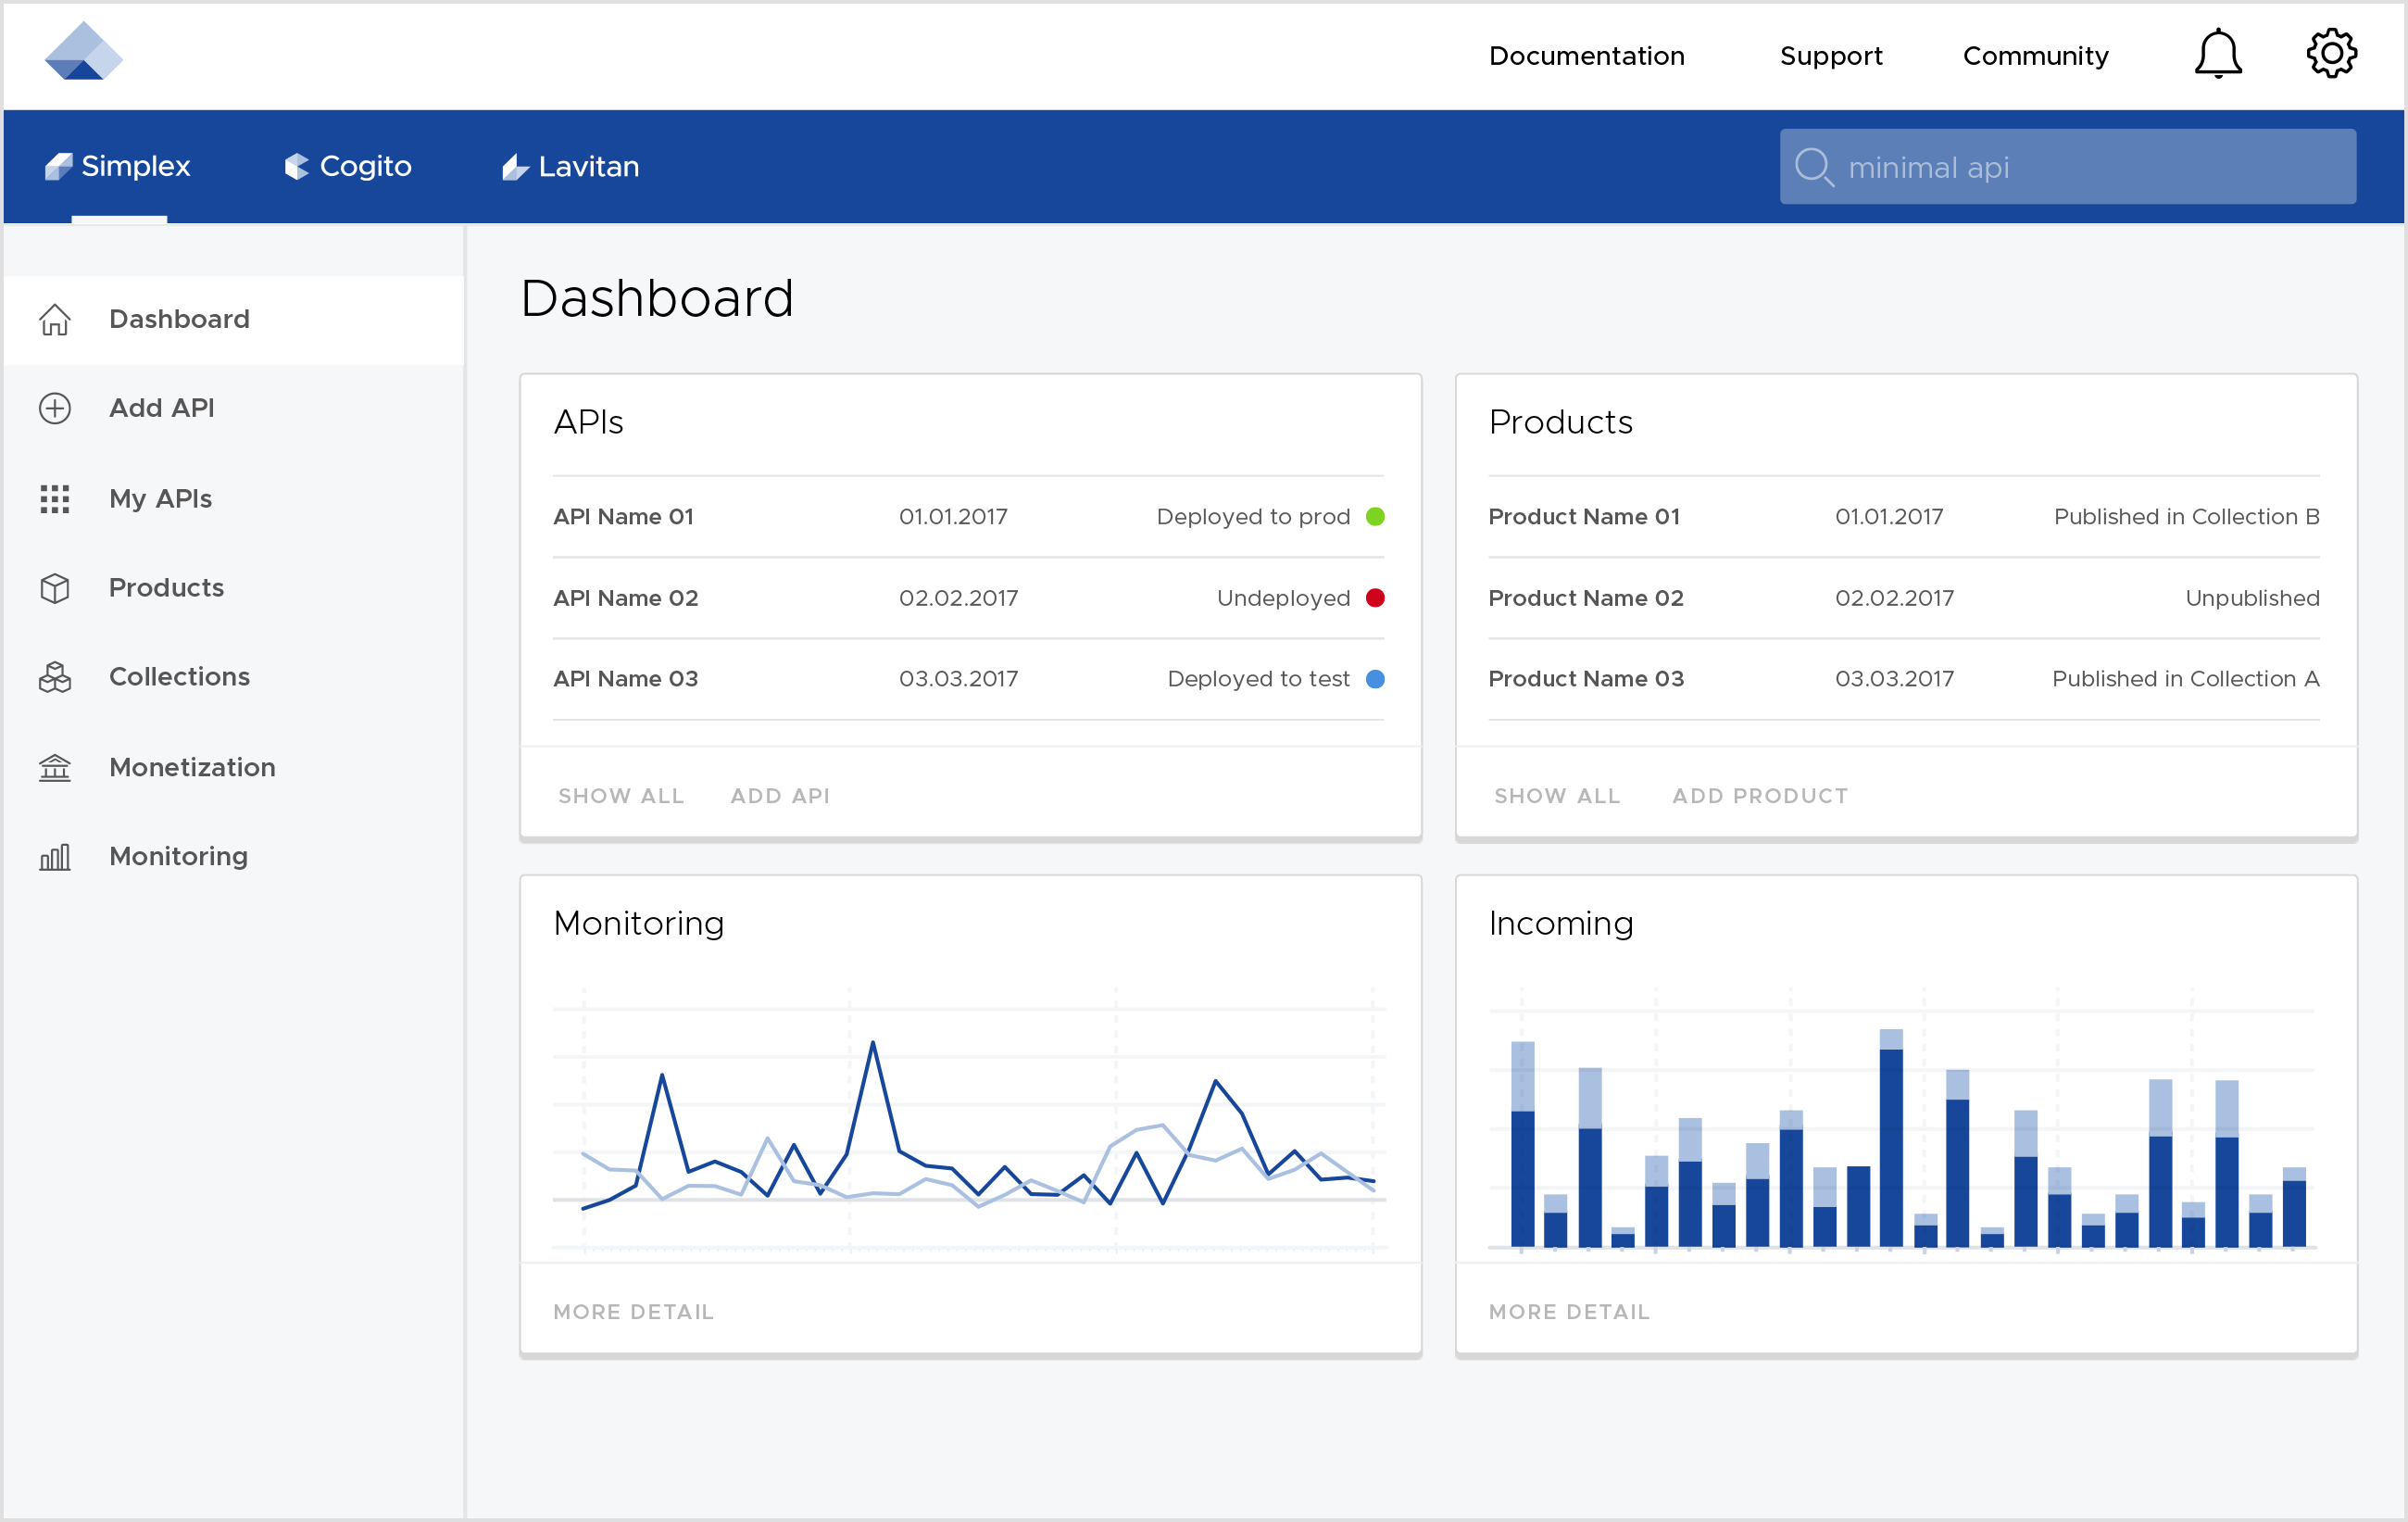
Task: Switch to the Lavitan tab
Action: 570,166
